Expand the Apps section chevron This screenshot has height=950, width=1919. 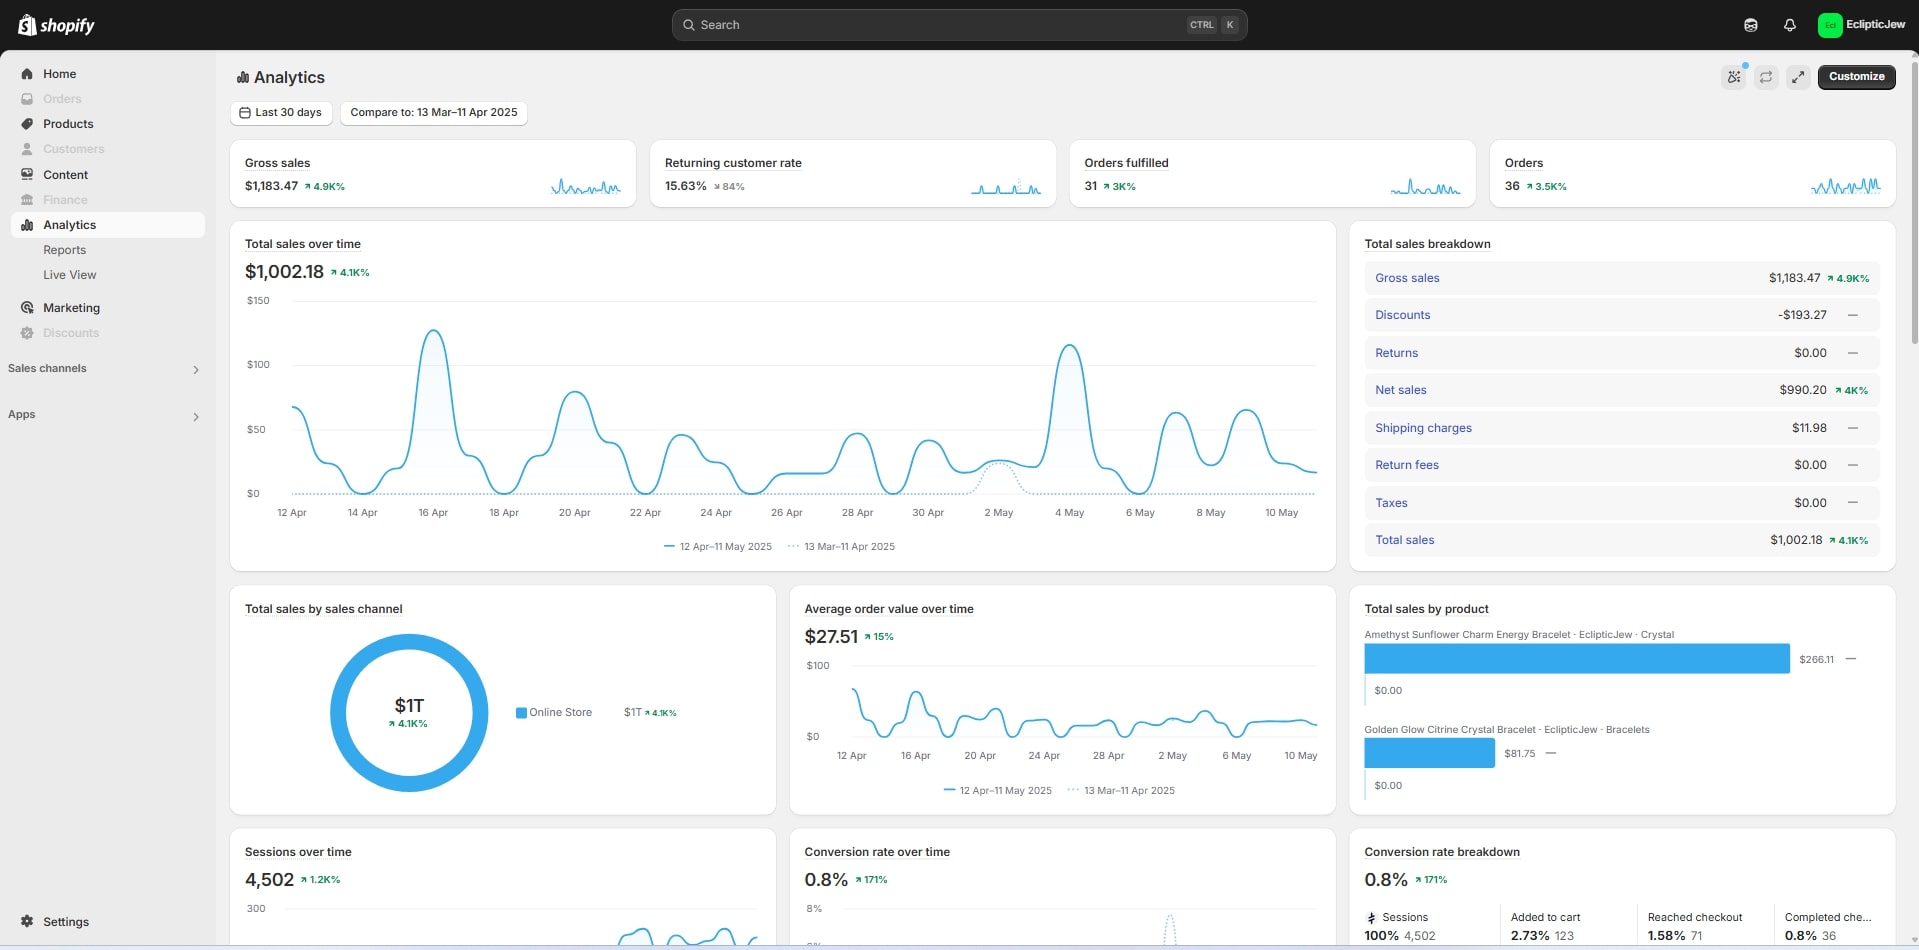[195, 416]
